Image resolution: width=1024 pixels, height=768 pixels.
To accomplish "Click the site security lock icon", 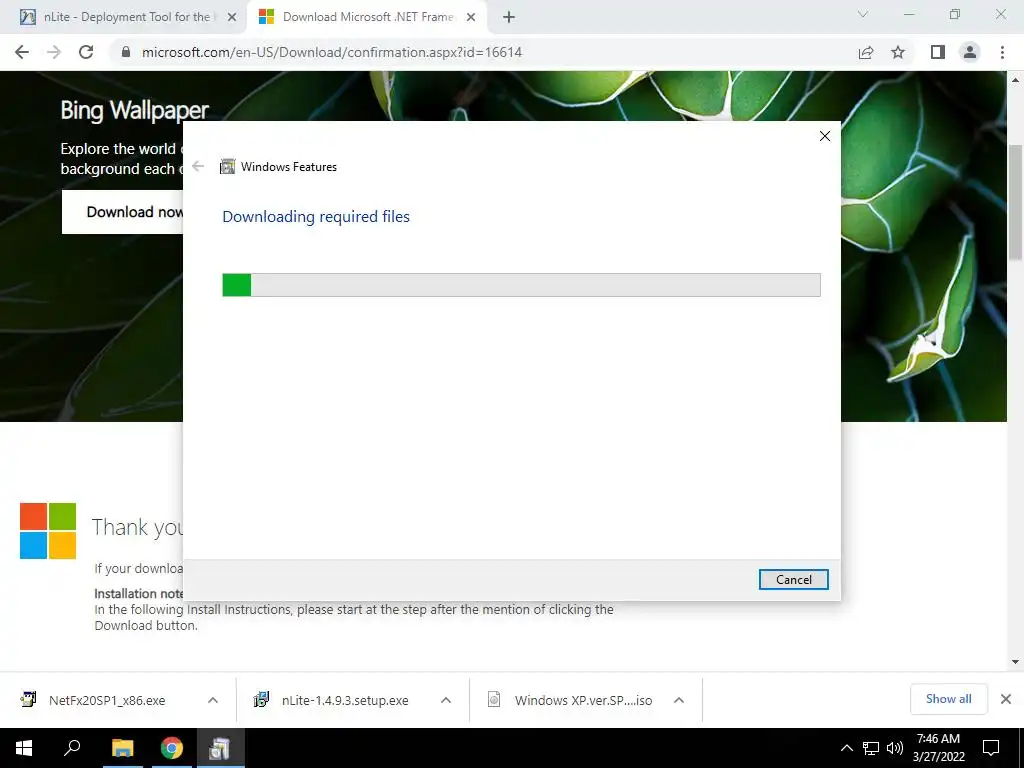I will pos(126,52).
